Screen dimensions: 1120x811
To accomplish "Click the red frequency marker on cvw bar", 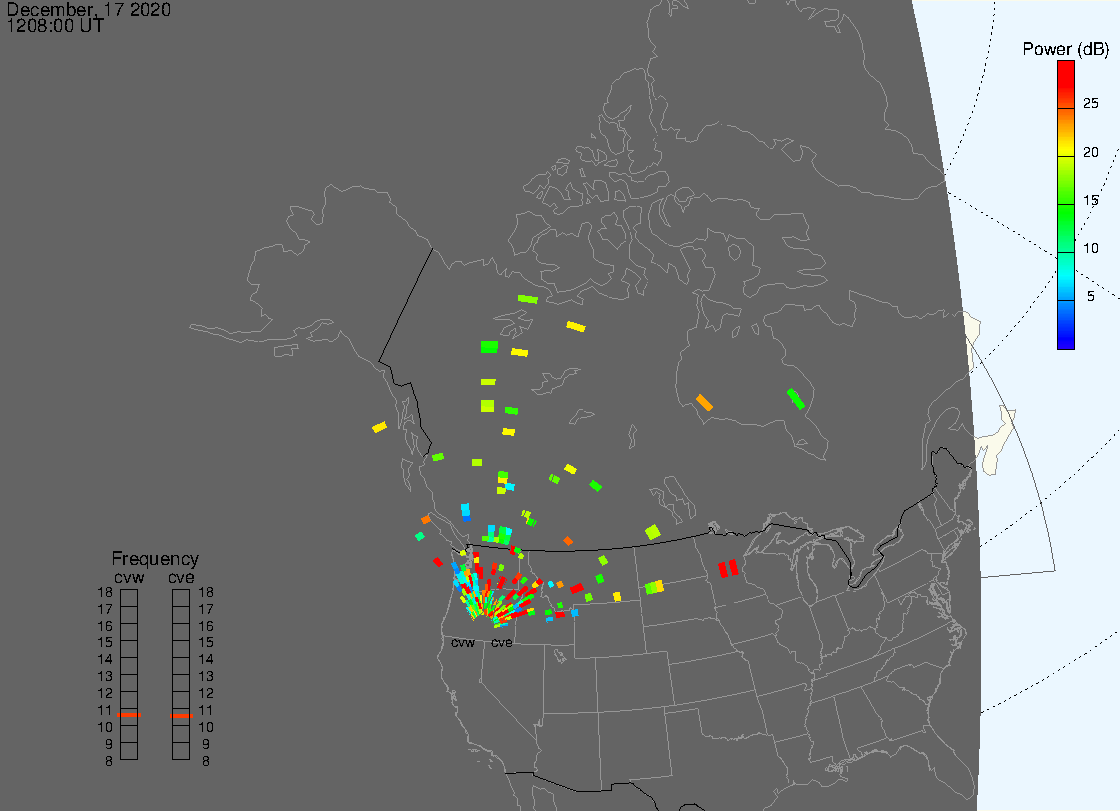I will [129, 715].
